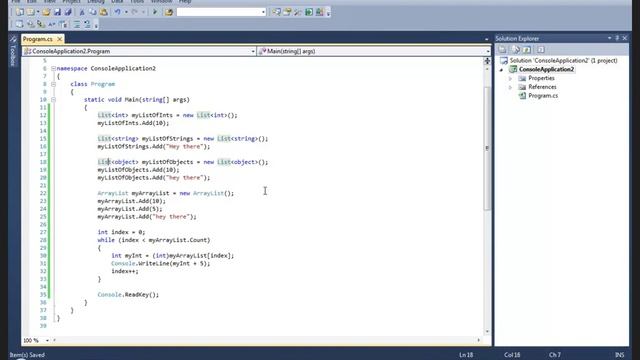Image resolution: width=640 pixels, height=360 pixels.
Task: Start debugging with the play arrow
Action: (155, 12)
